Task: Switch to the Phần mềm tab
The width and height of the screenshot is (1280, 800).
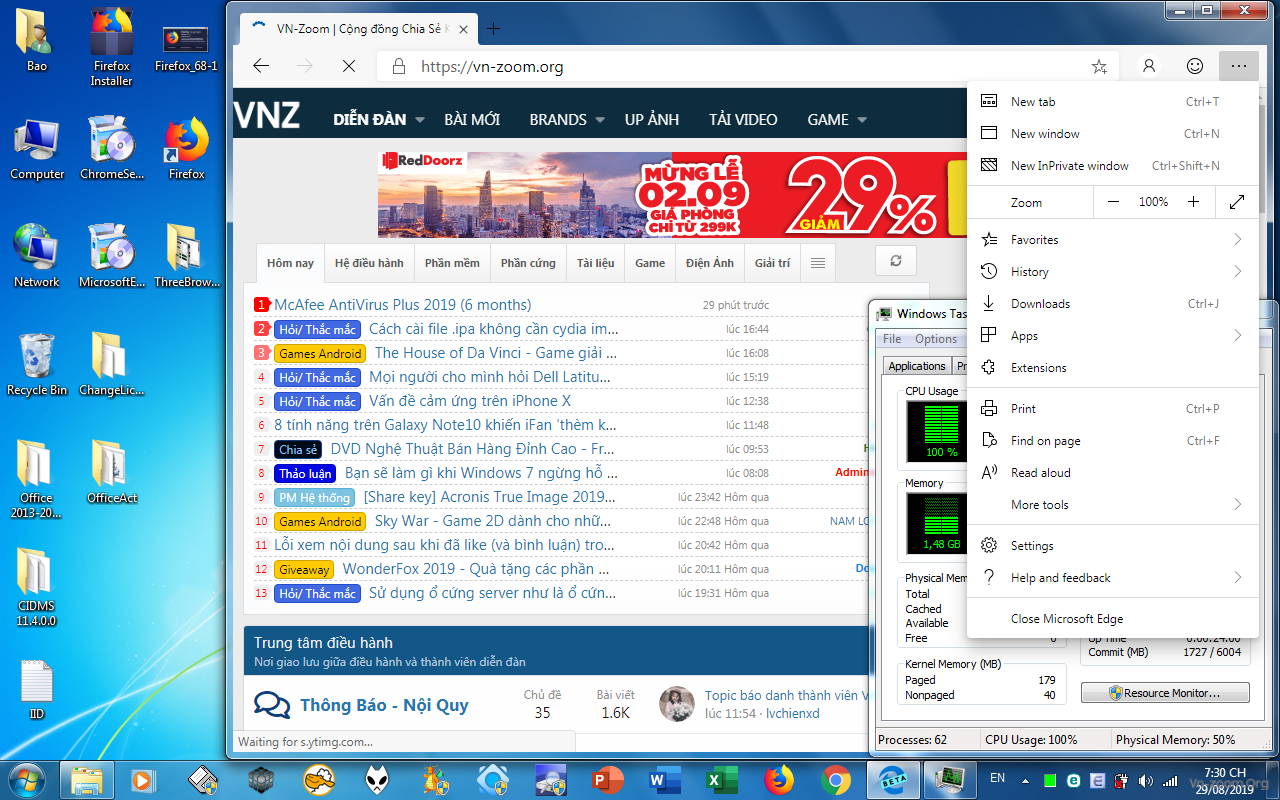Action: pos(452,263)
